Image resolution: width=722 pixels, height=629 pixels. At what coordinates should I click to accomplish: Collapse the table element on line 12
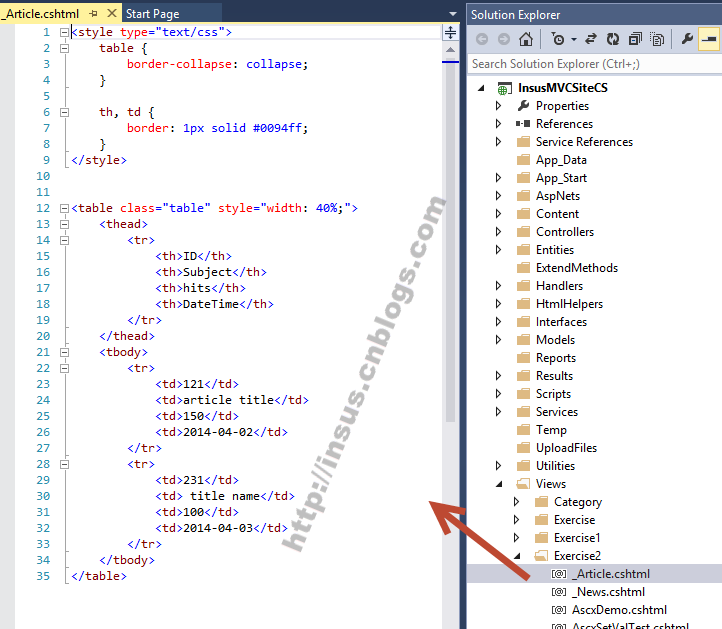(64, 208)
